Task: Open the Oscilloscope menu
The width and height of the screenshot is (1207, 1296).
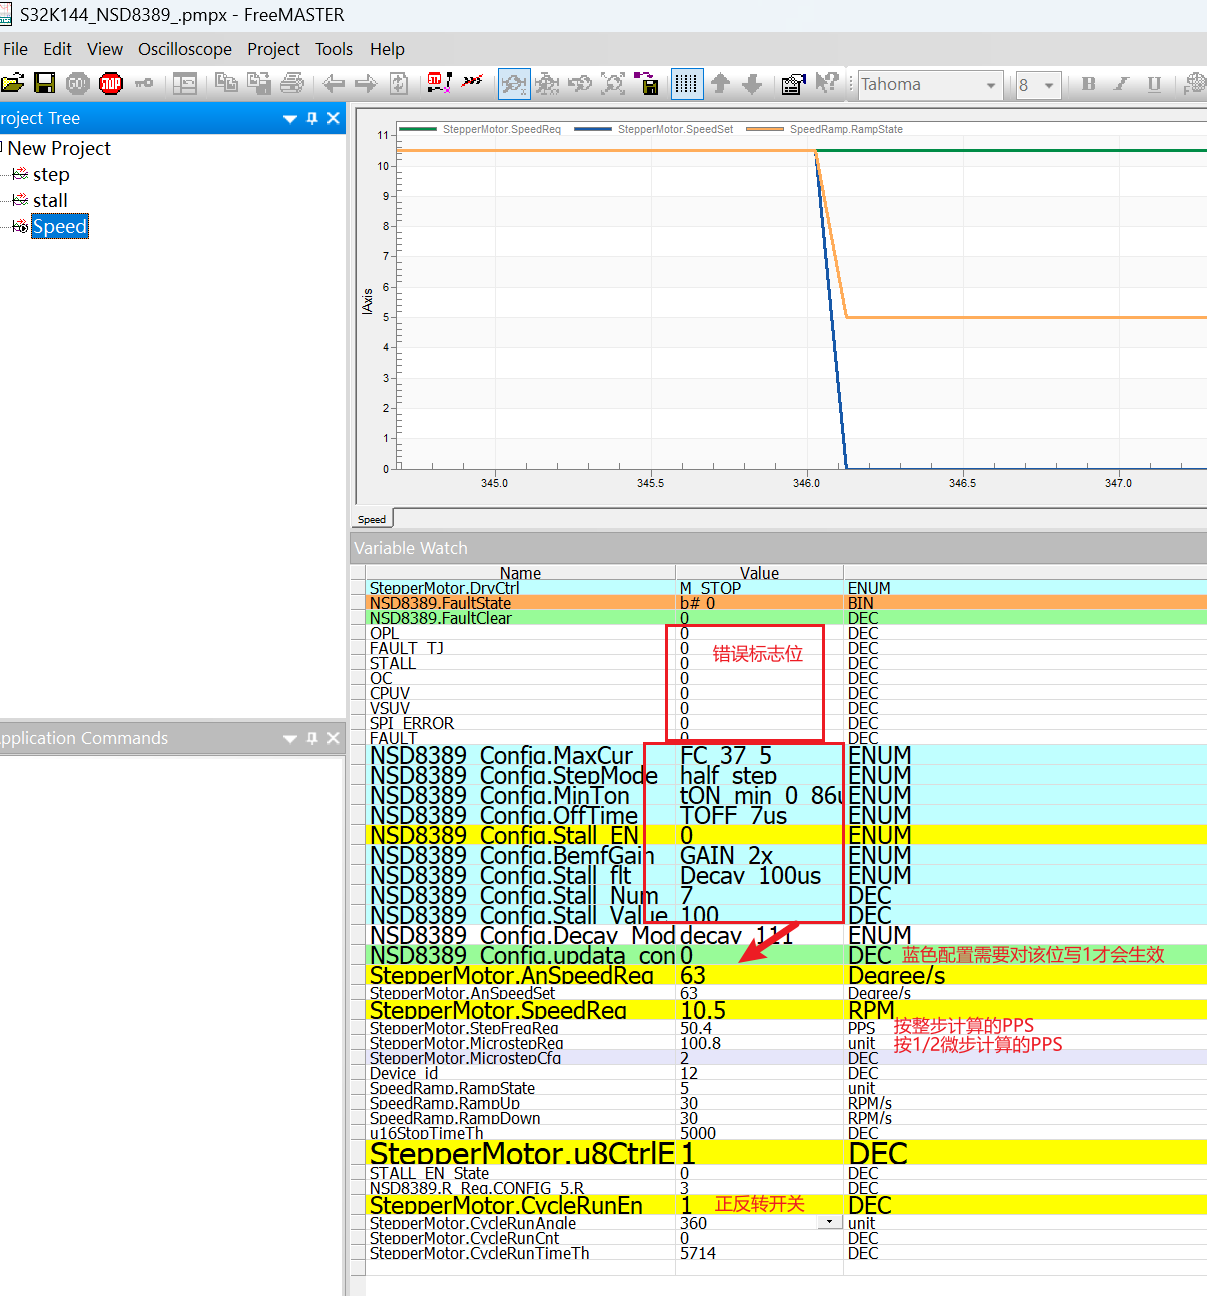Action: [x=185, y=49]
